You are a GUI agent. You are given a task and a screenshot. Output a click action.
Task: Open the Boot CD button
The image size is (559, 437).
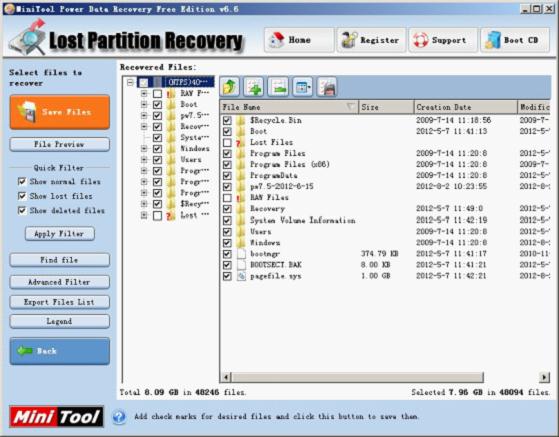tap(515, 40)
